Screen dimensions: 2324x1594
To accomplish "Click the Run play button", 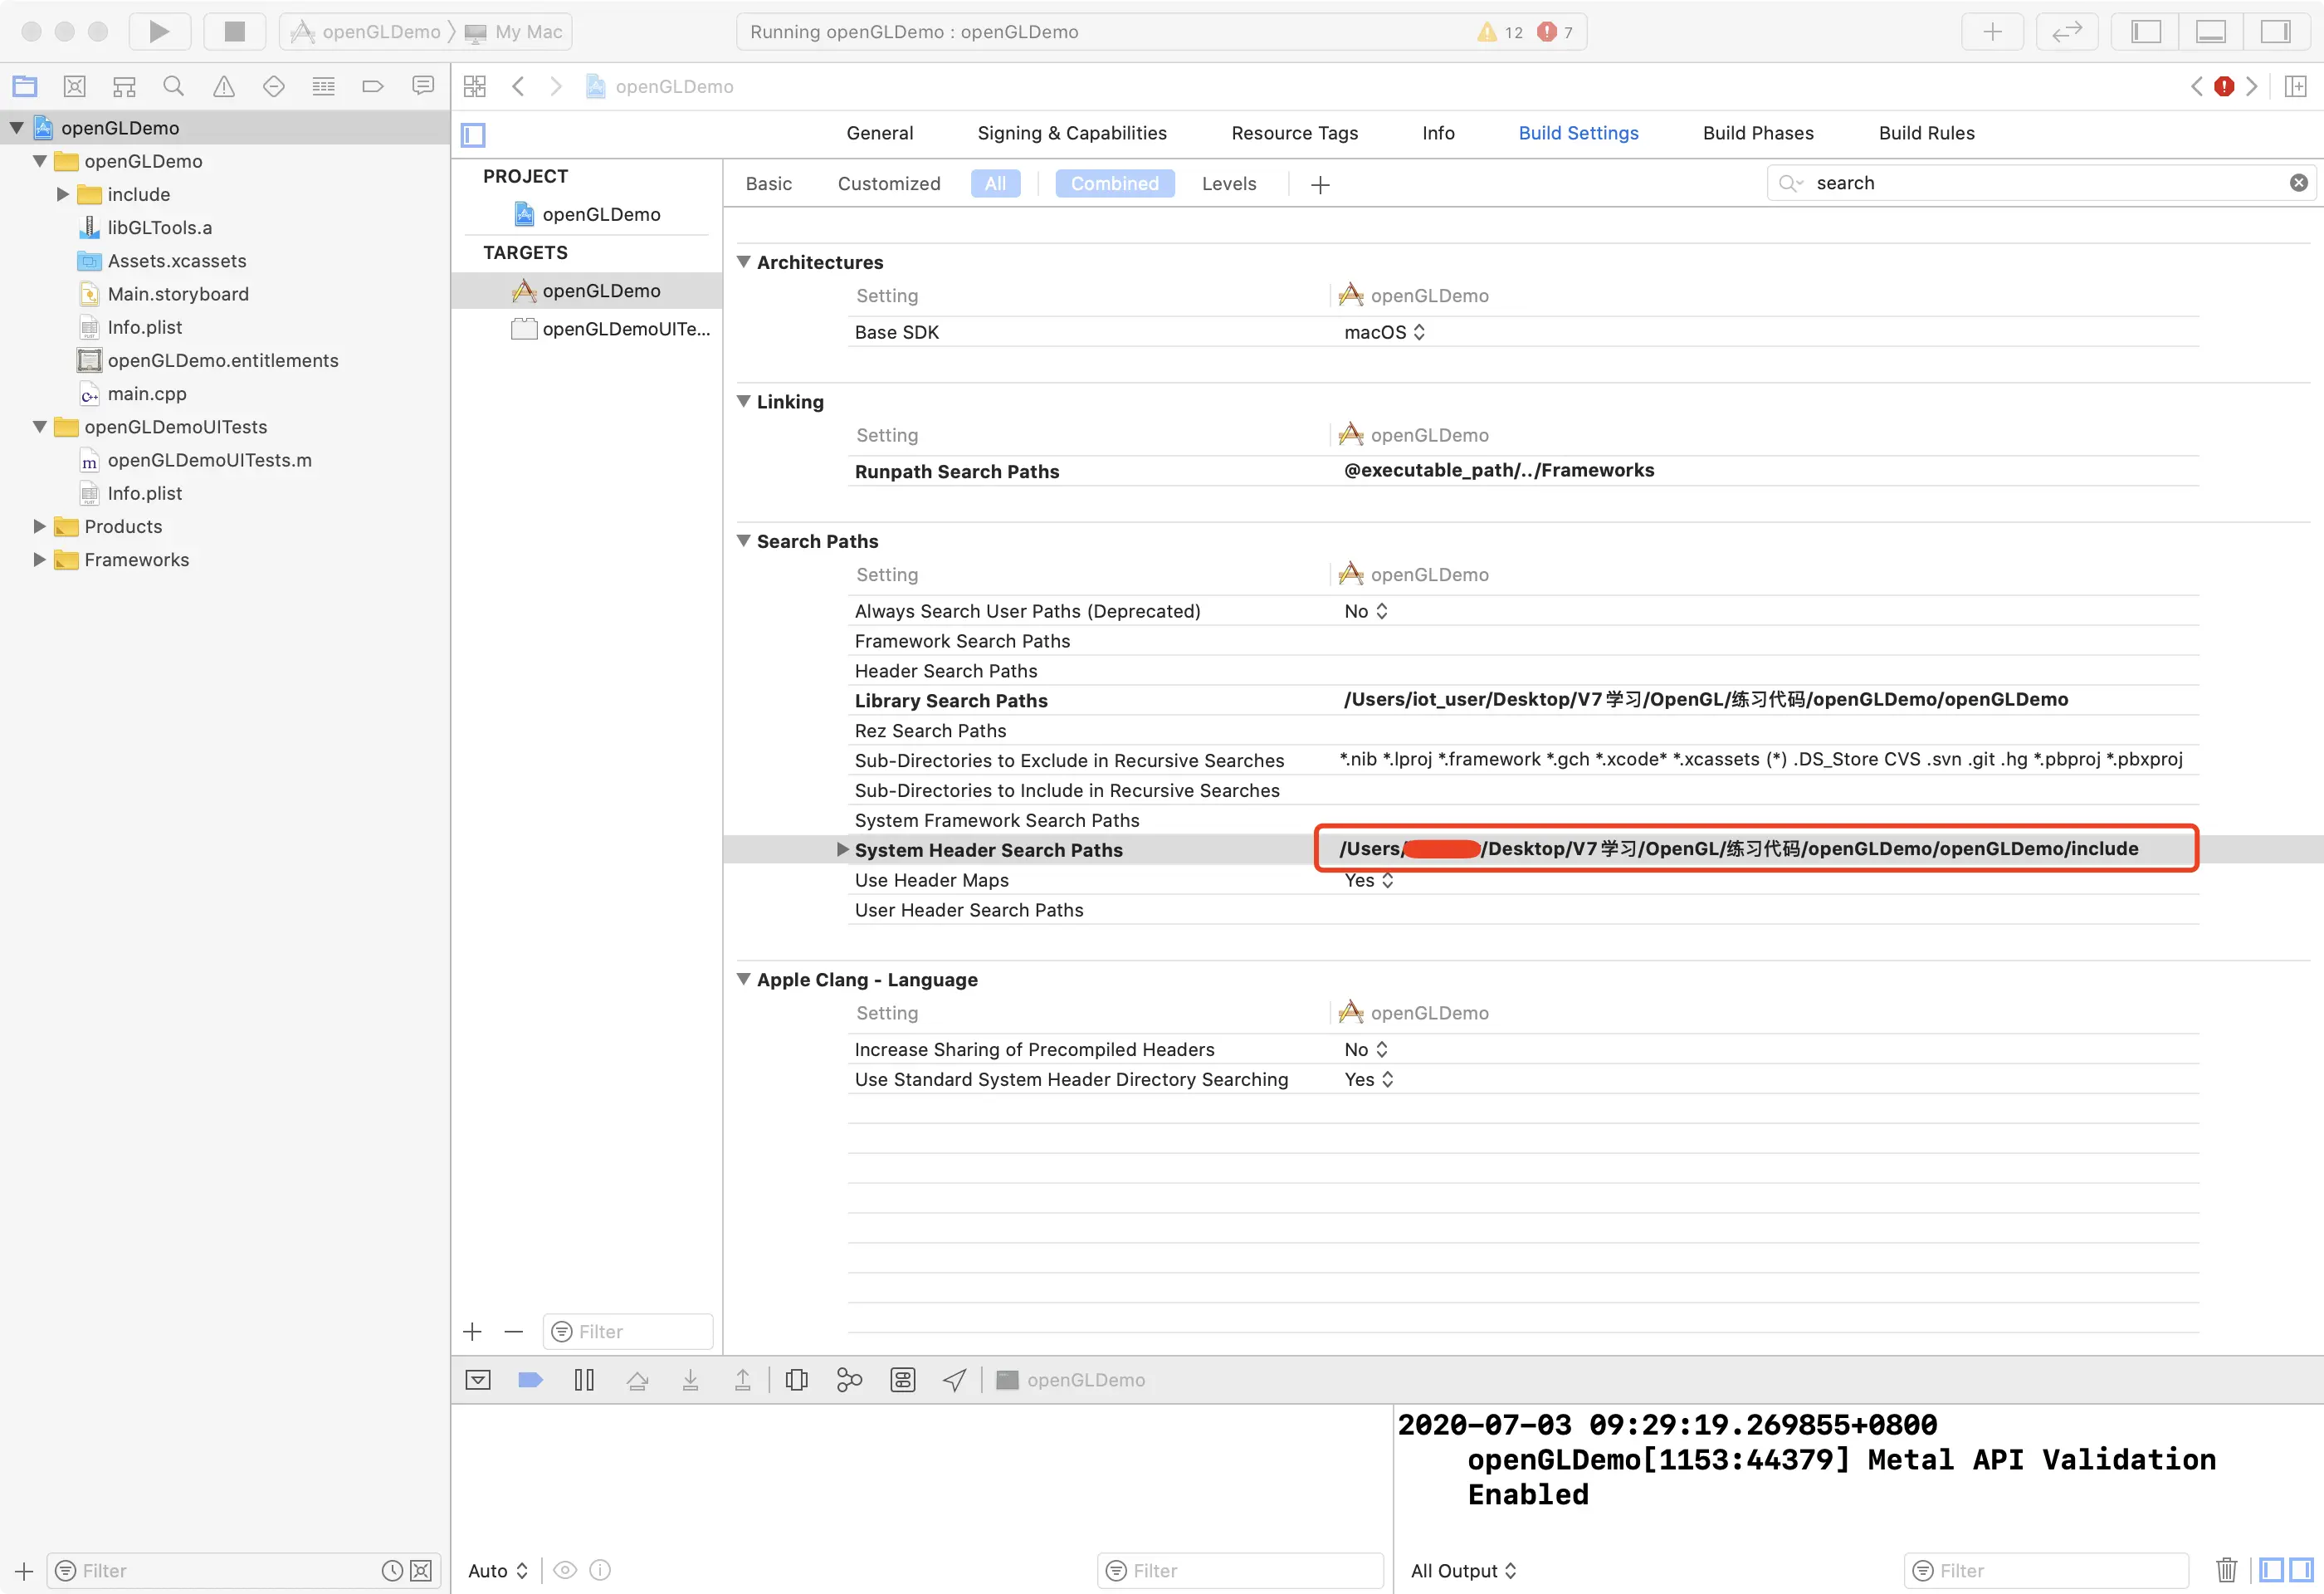I will tap(159, 31).
